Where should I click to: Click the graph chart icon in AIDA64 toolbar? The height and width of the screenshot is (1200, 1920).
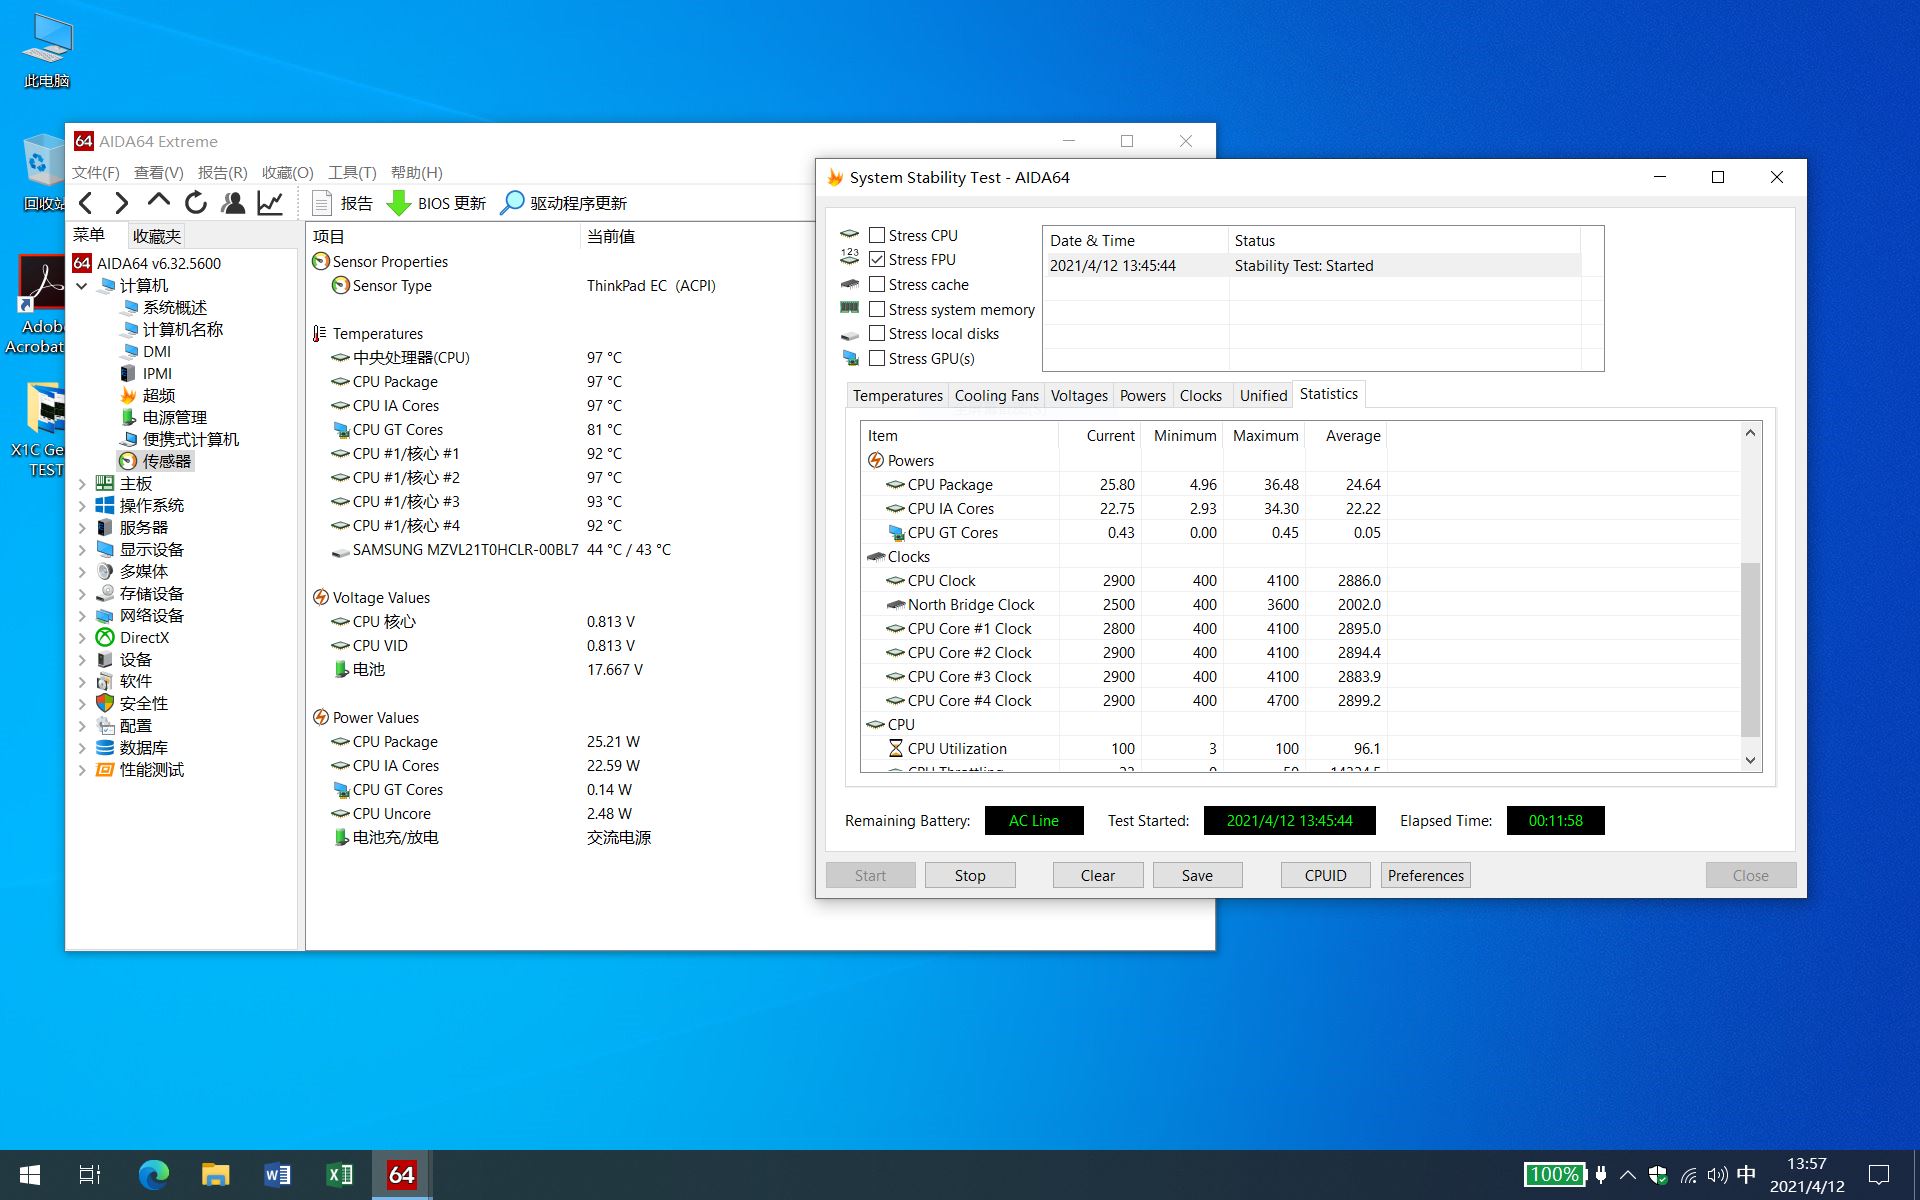tap(270, 203)
